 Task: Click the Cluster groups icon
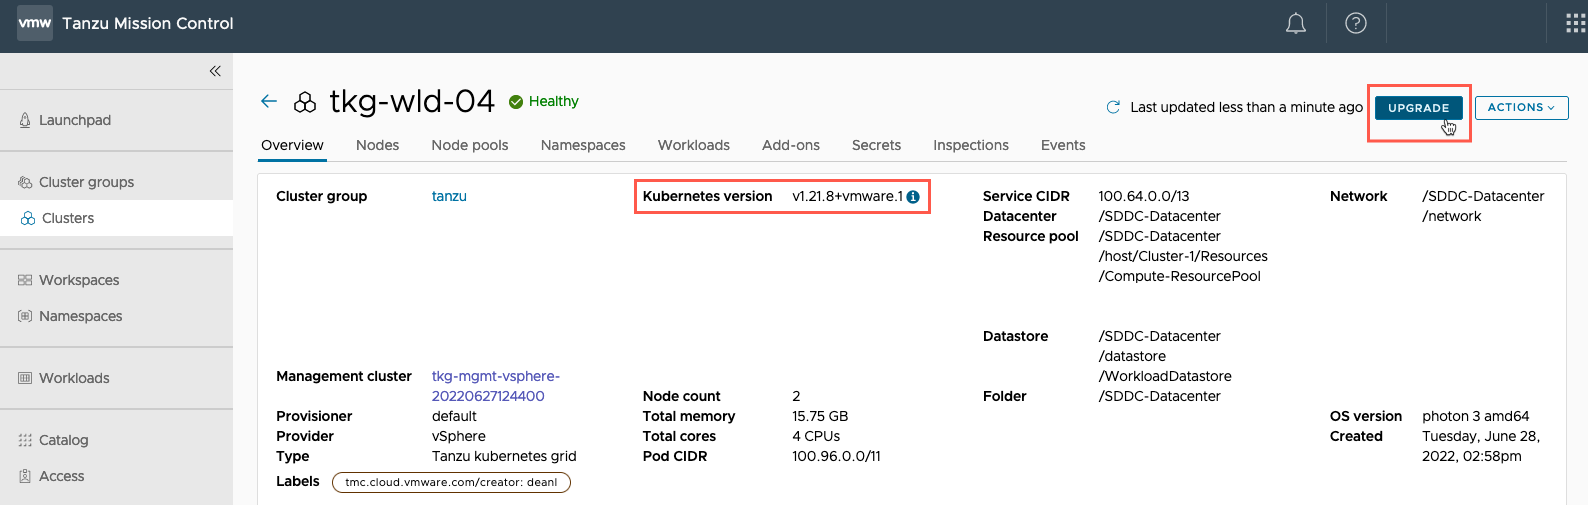tap(25, 182)
